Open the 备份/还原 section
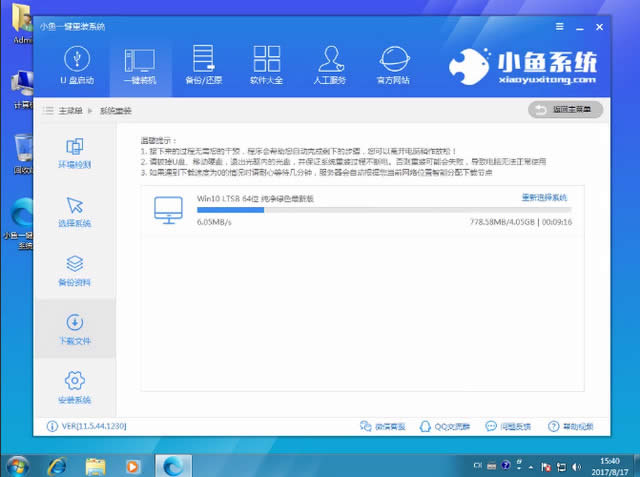Viewport: 640px width, 477px height. coord(204,65)
